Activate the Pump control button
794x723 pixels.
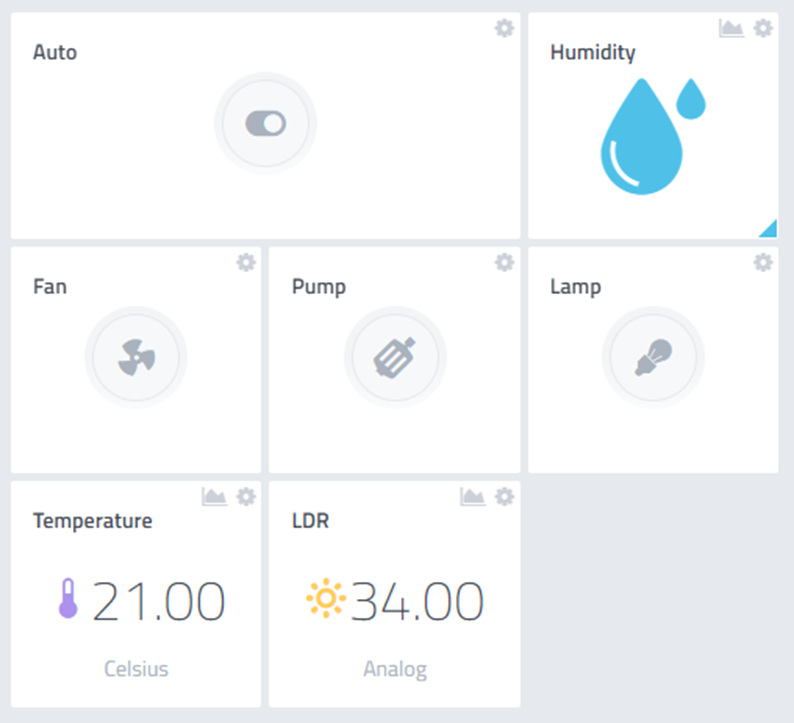coord(395,357)
